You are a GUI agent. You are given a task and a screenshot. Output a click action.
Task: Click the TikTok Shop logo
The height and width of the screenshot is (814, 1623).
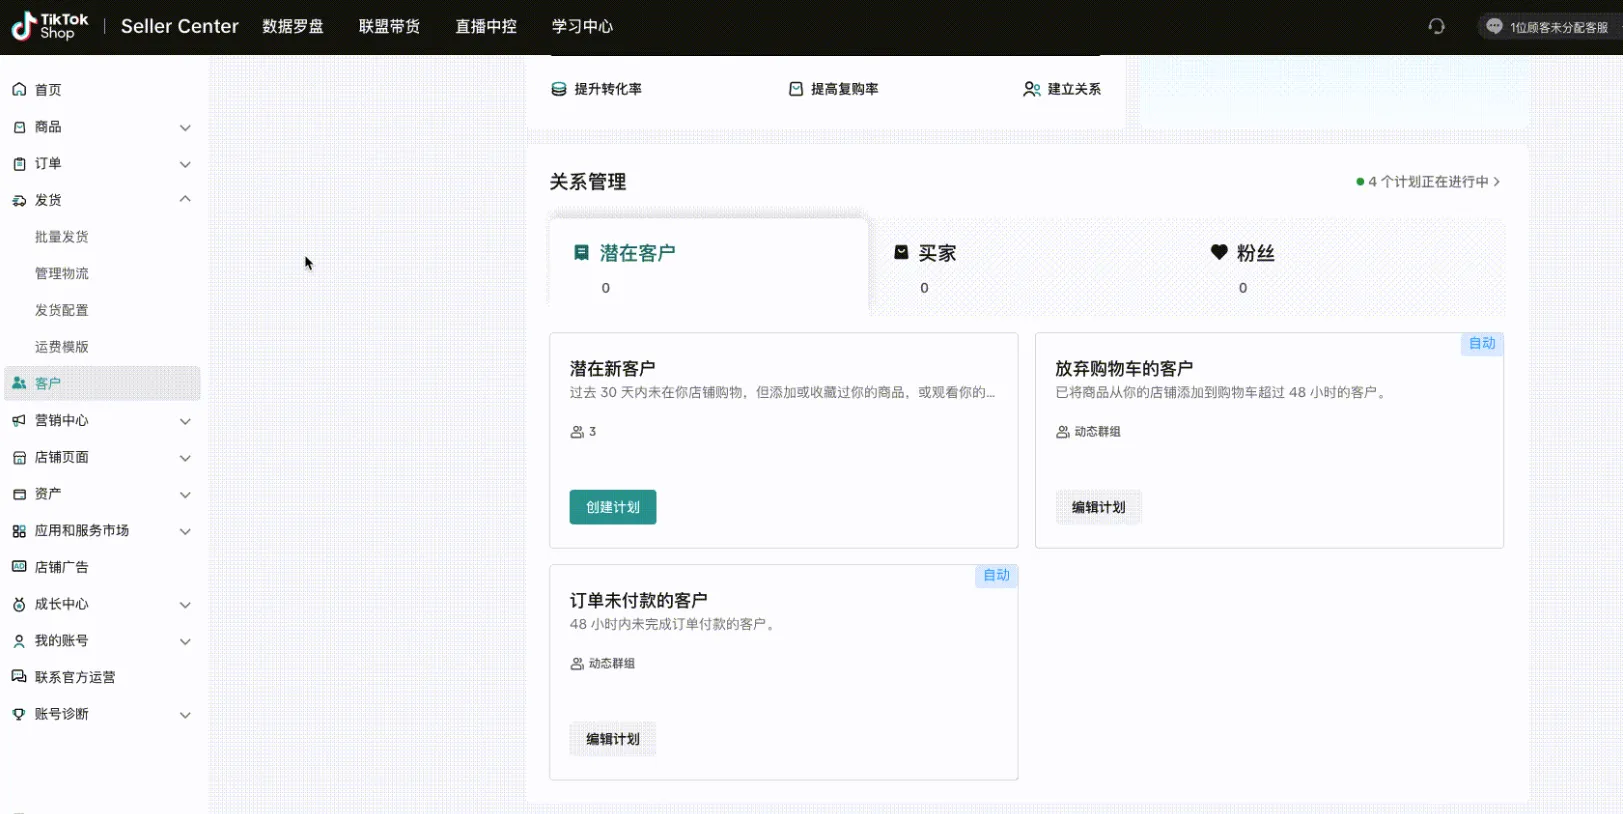point(50,26)
